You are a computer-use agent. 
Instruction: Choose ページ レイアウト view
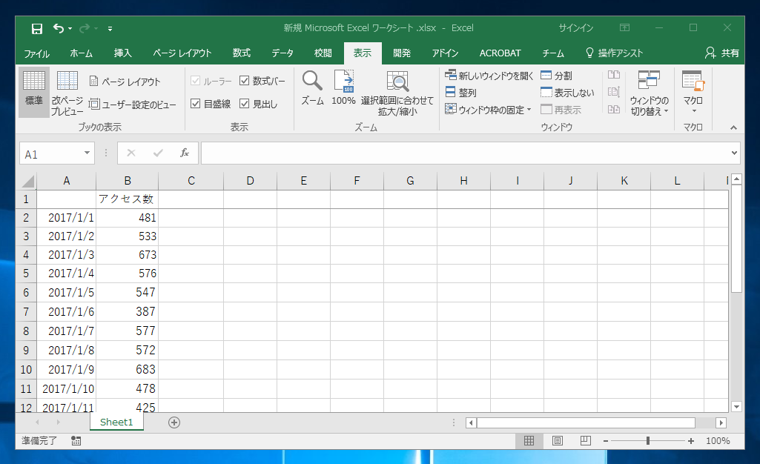tap(125, 81)
